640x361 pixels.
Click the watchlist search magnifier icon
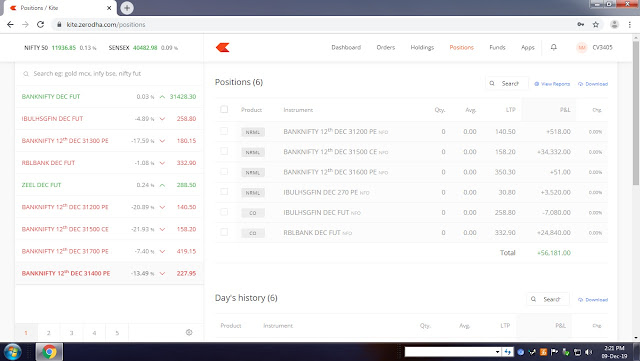(26, 74)
